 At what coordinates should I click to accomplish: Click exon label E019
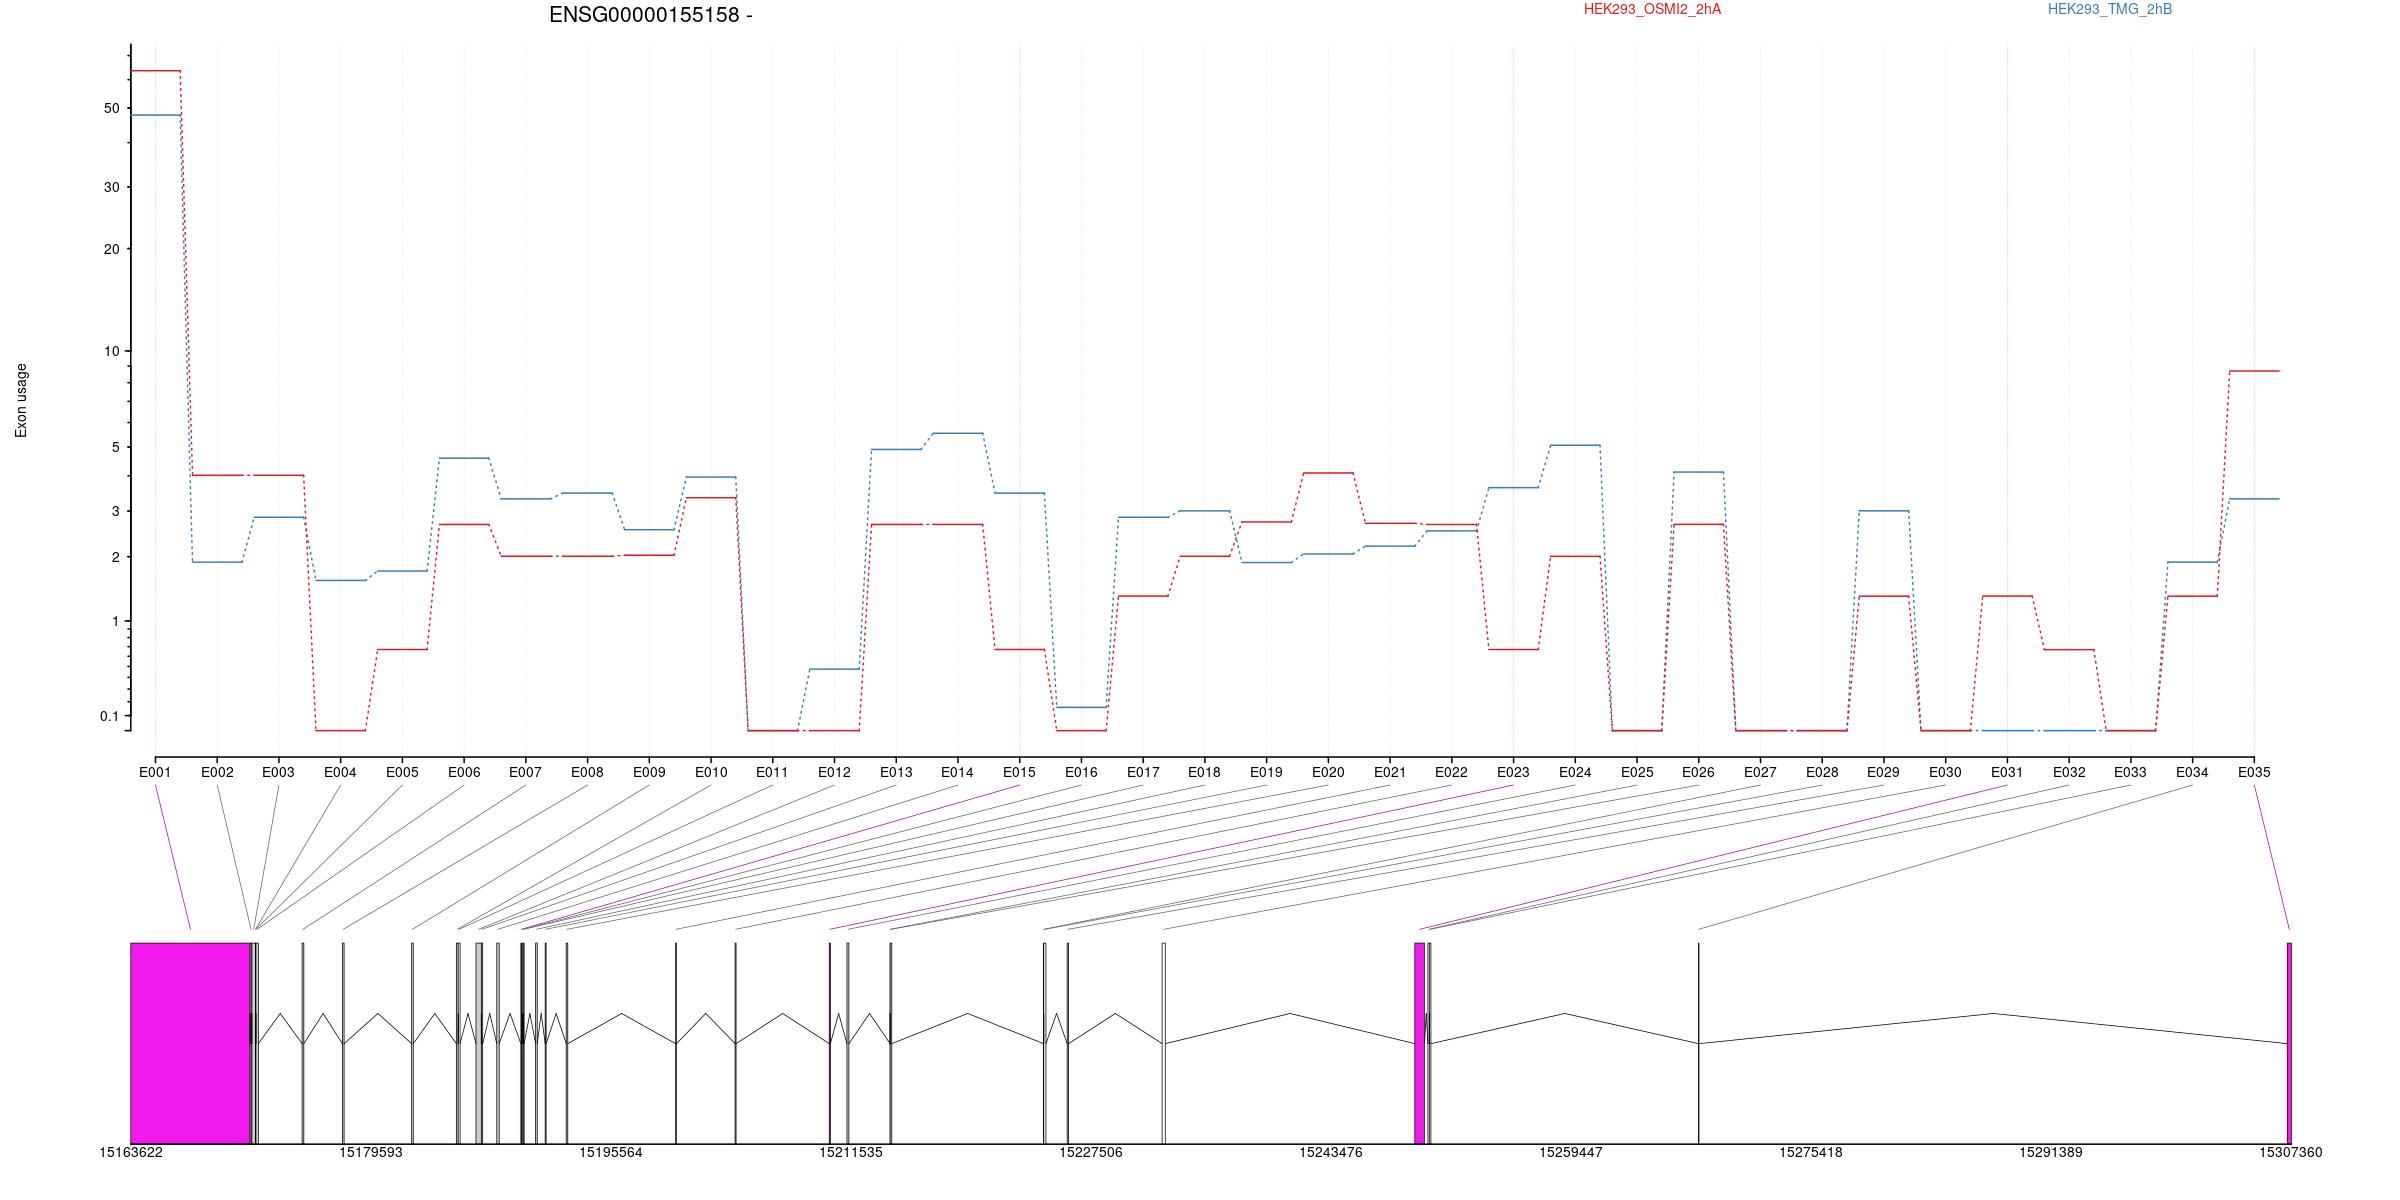tap(1266, 772)
